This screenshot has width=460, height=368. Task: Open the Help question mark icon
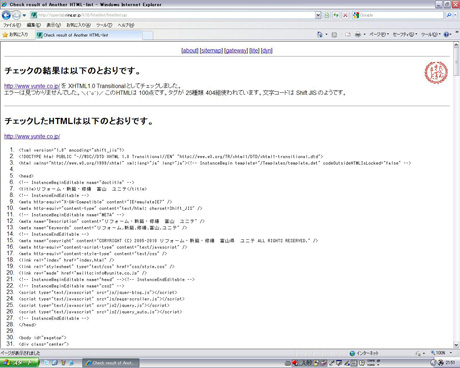pyautogui.click(x=447, y=34)
